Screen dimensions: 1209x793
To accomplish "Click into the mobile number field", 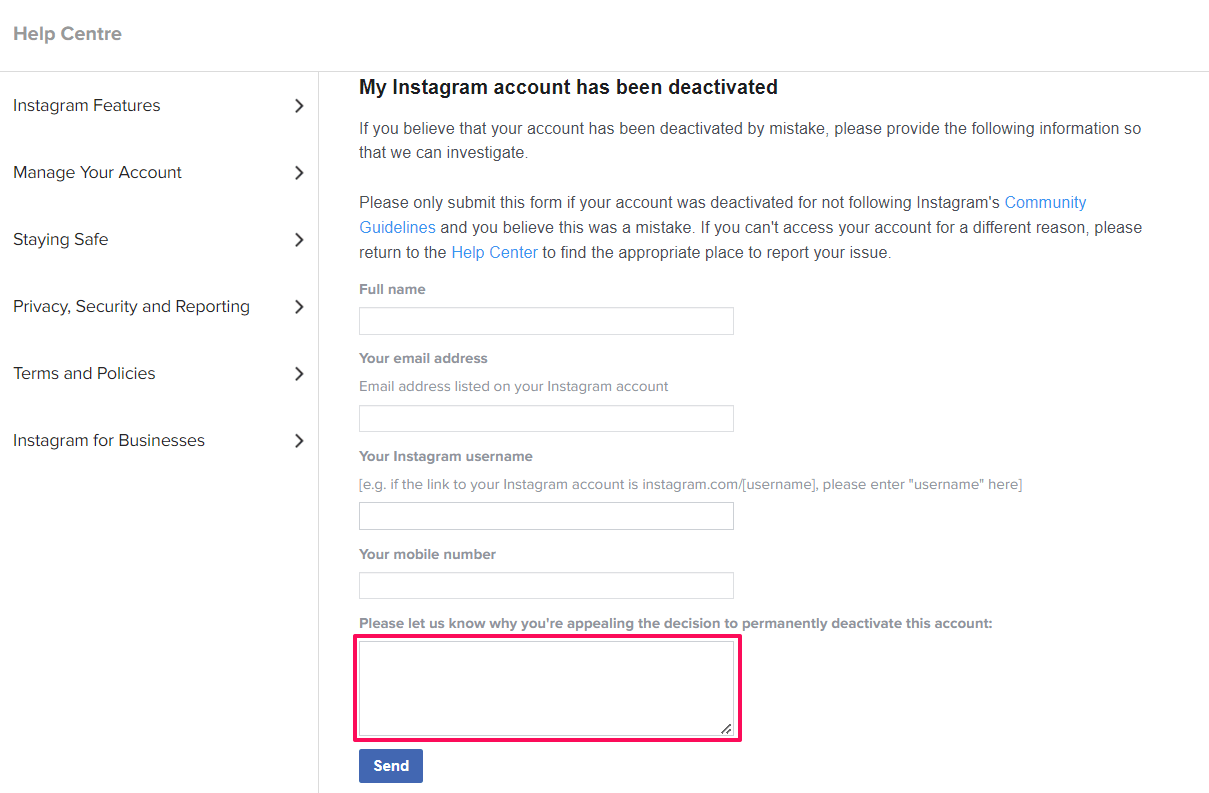I will (x=546, y=586).
